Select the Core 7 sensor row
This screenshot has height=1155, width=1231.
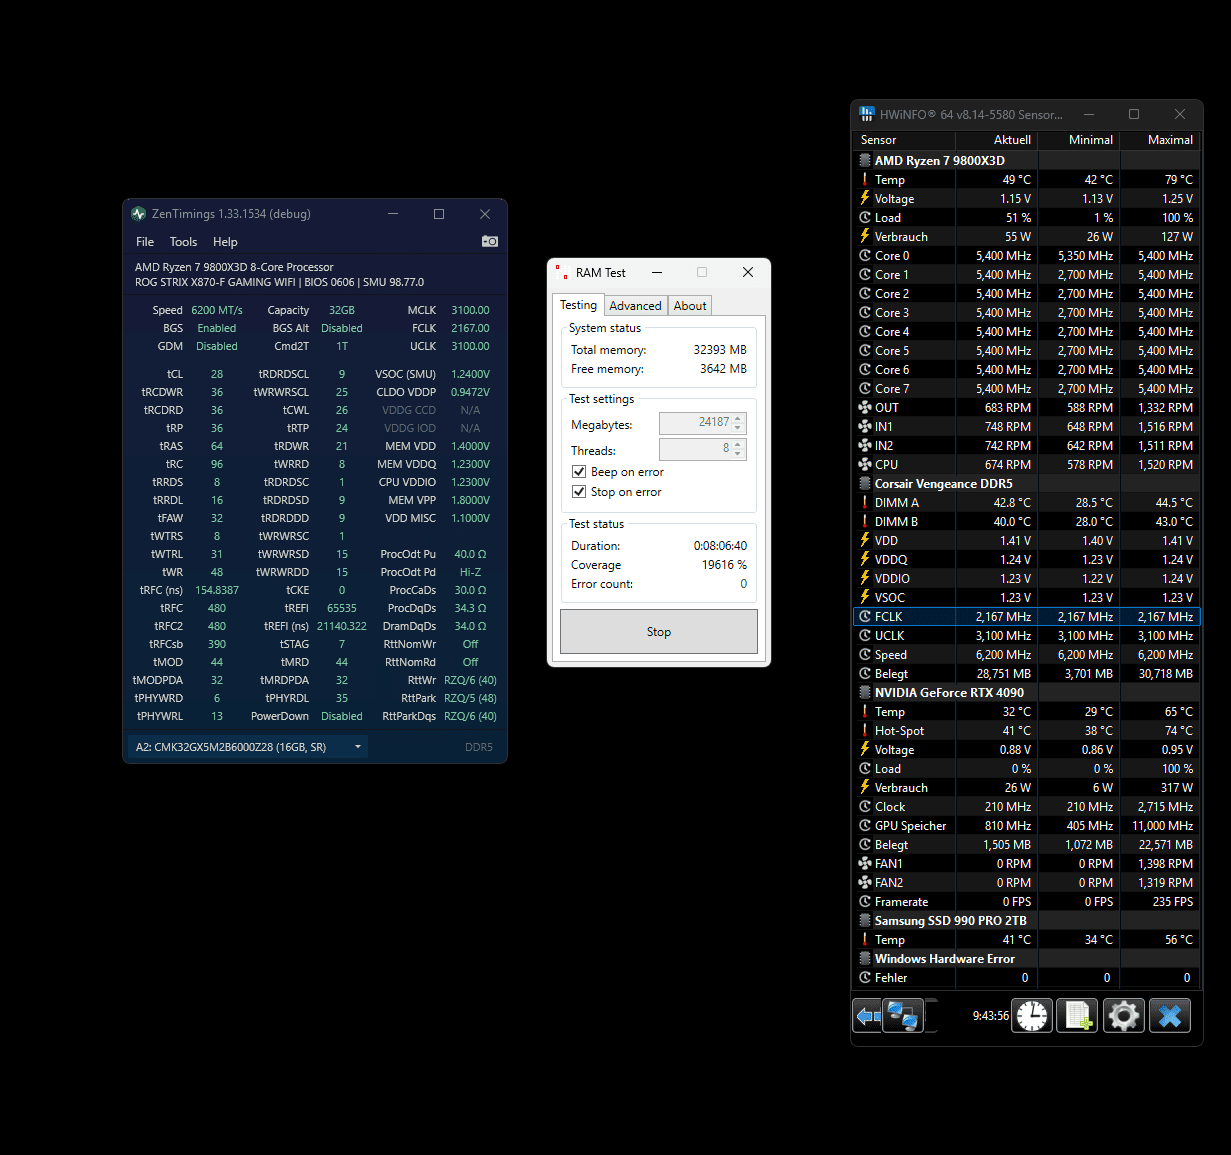click(x=1026, y=389)
